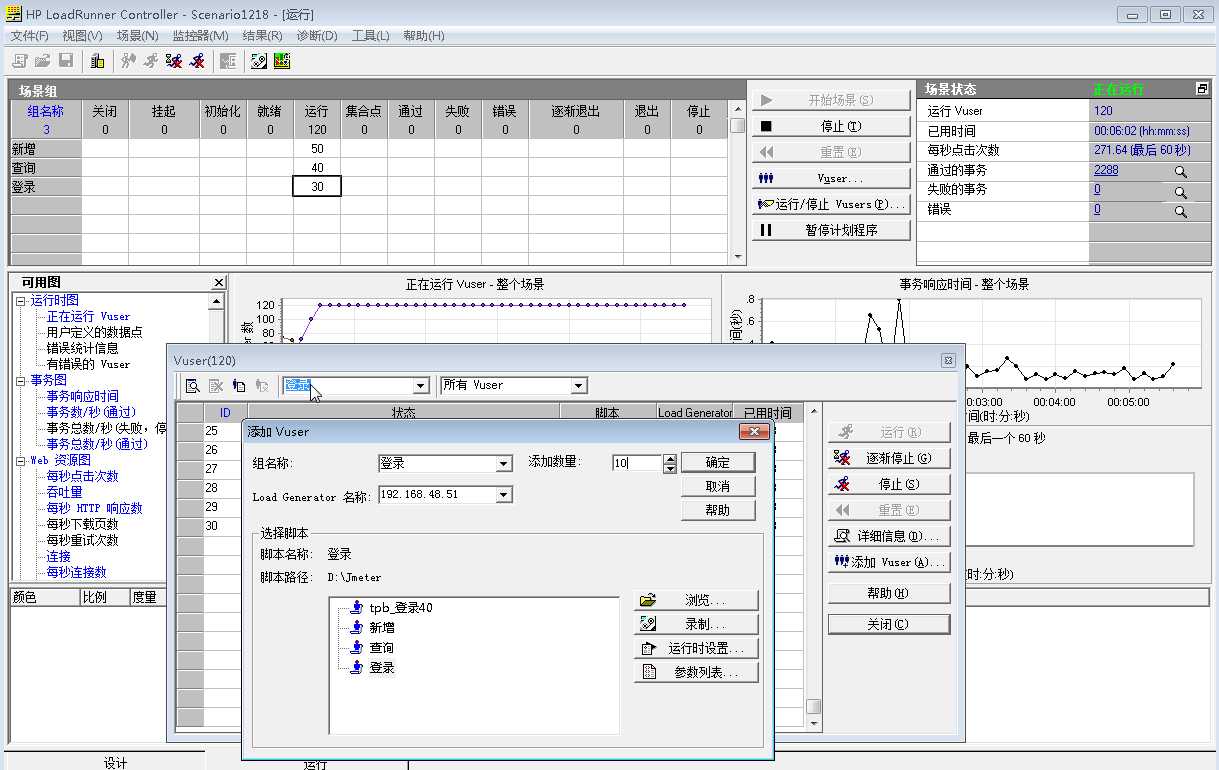Click first magnifier icon in Vuser window toolbar
The width and height of the screenshot is (1219, 770).
click(192, 385)
